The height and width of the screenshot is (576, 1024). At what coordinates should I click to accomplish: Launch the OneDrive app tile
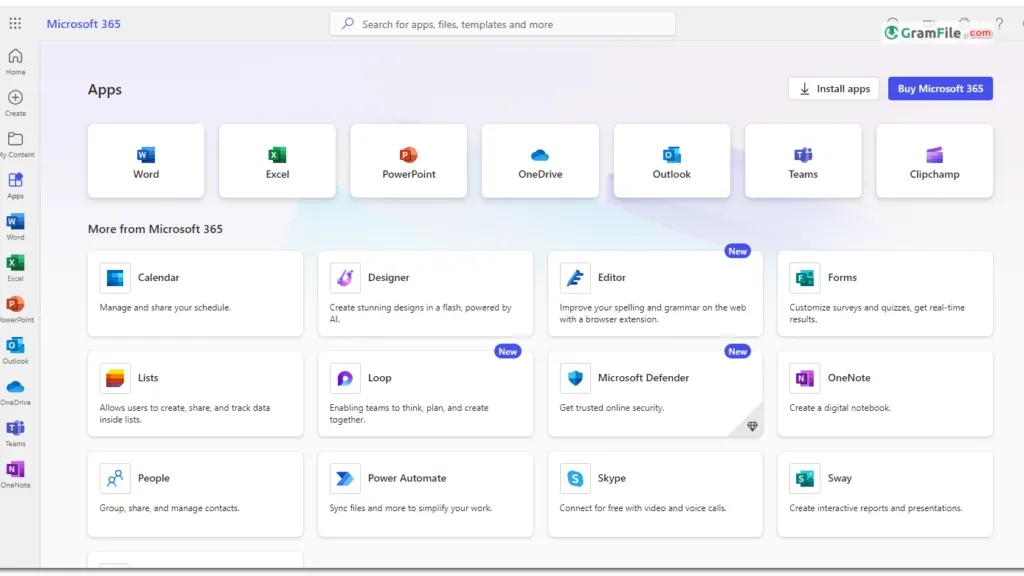click(x=540, y=161)
